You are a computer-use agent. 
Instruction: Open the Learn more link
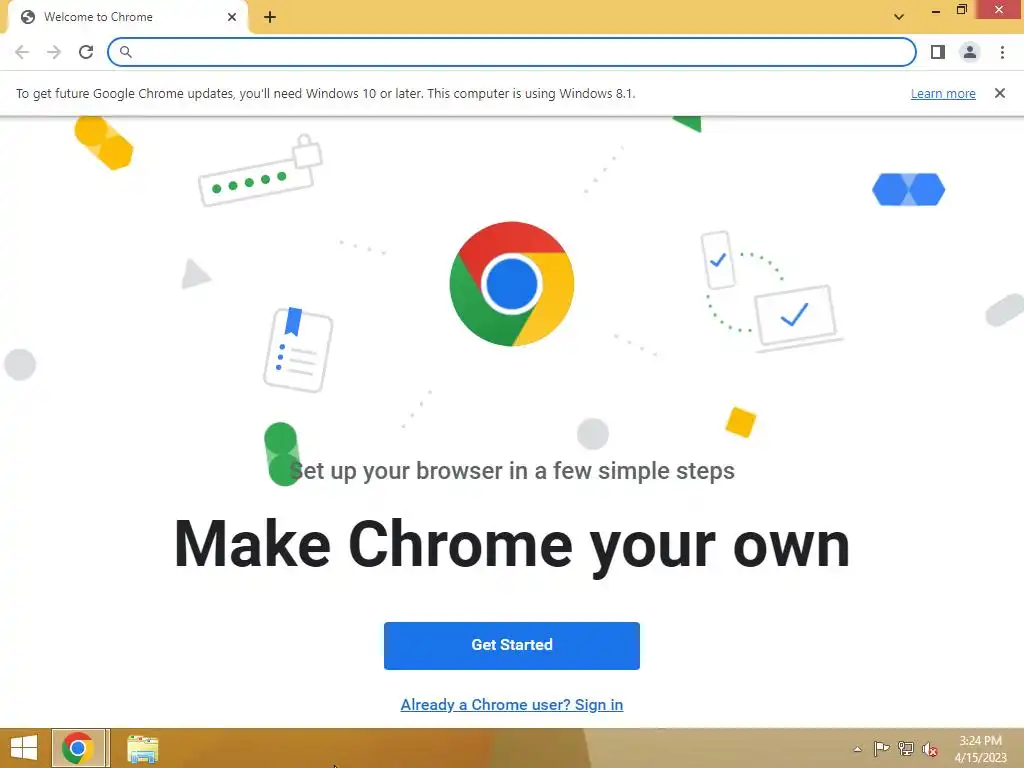(x=943, y=93)
